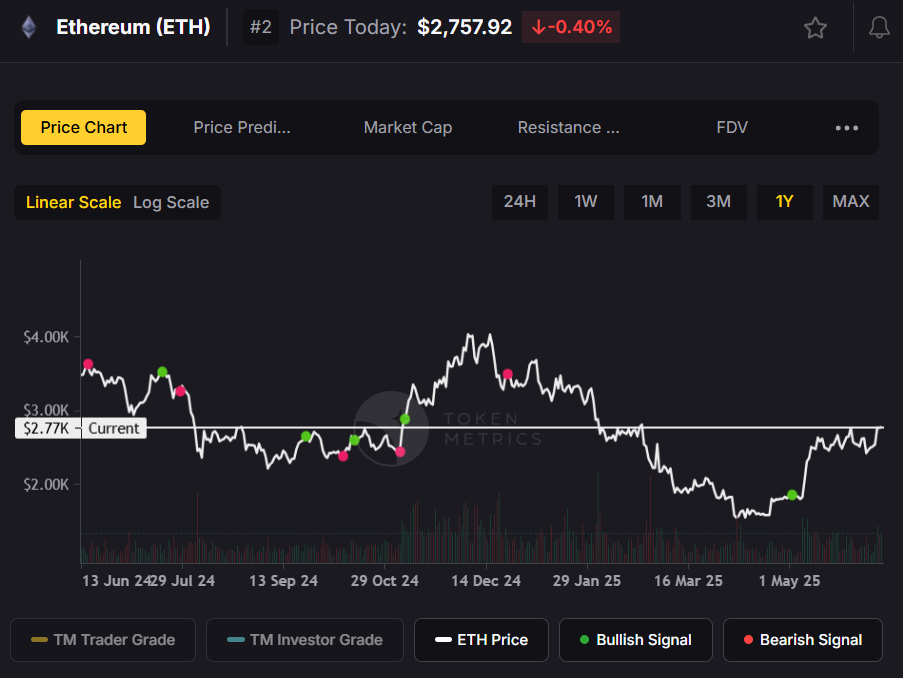Image resolution: width=903 pixels, height=678 pixels.
Task: Click the $2.77K Current price label
Action: [81, 428]
